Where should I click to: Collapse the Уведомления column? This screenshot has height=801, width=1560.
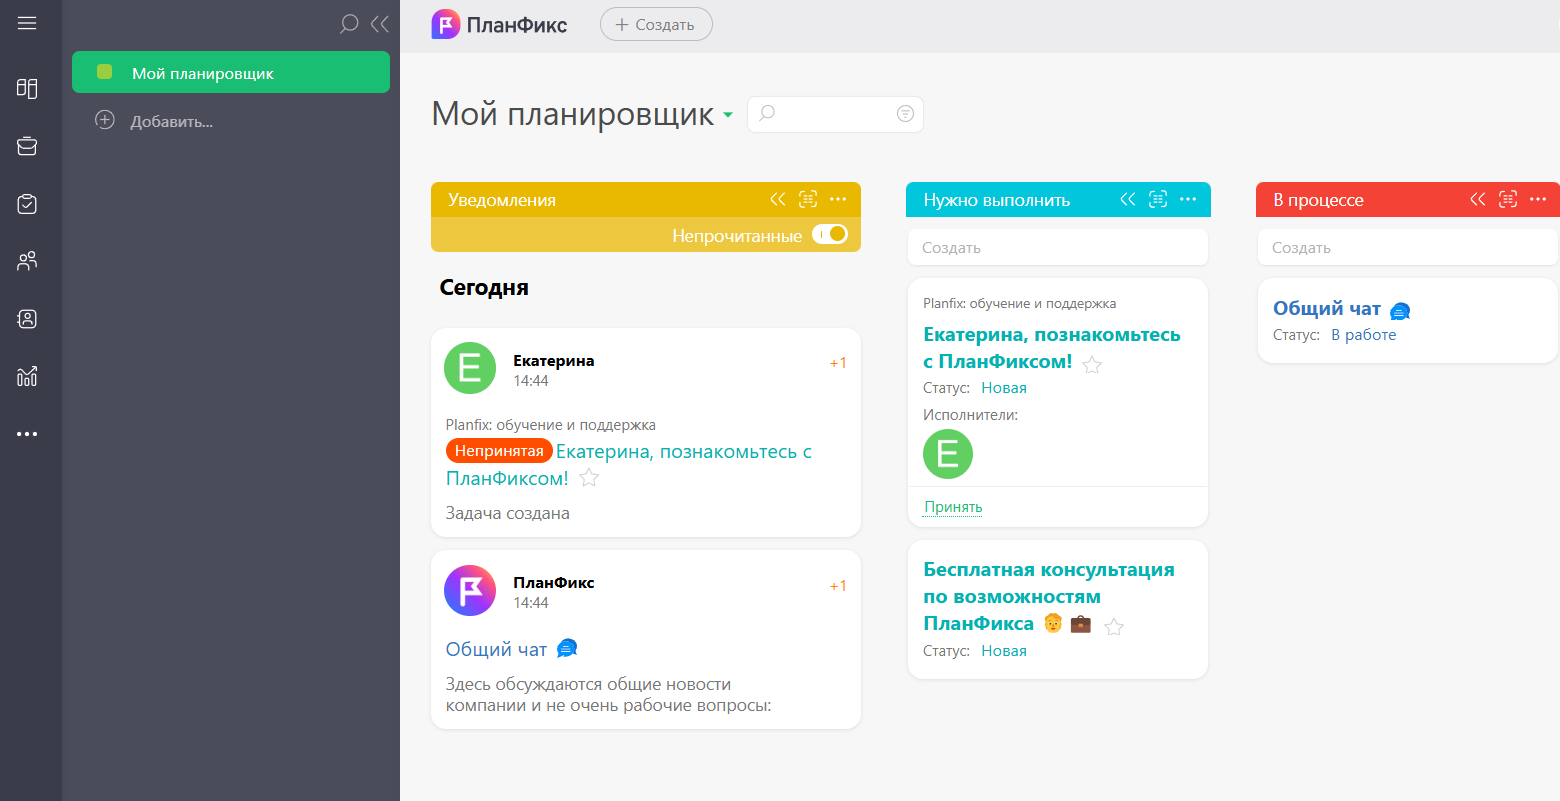point(778,199)
